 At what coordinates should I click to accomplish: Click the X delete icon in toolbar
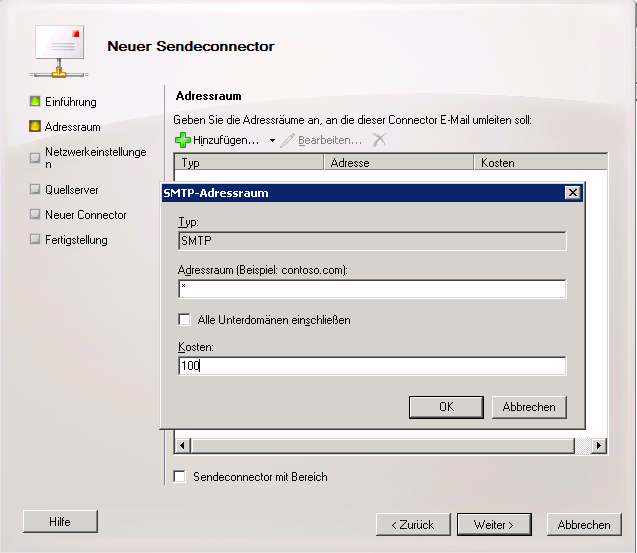coord(379,141)
